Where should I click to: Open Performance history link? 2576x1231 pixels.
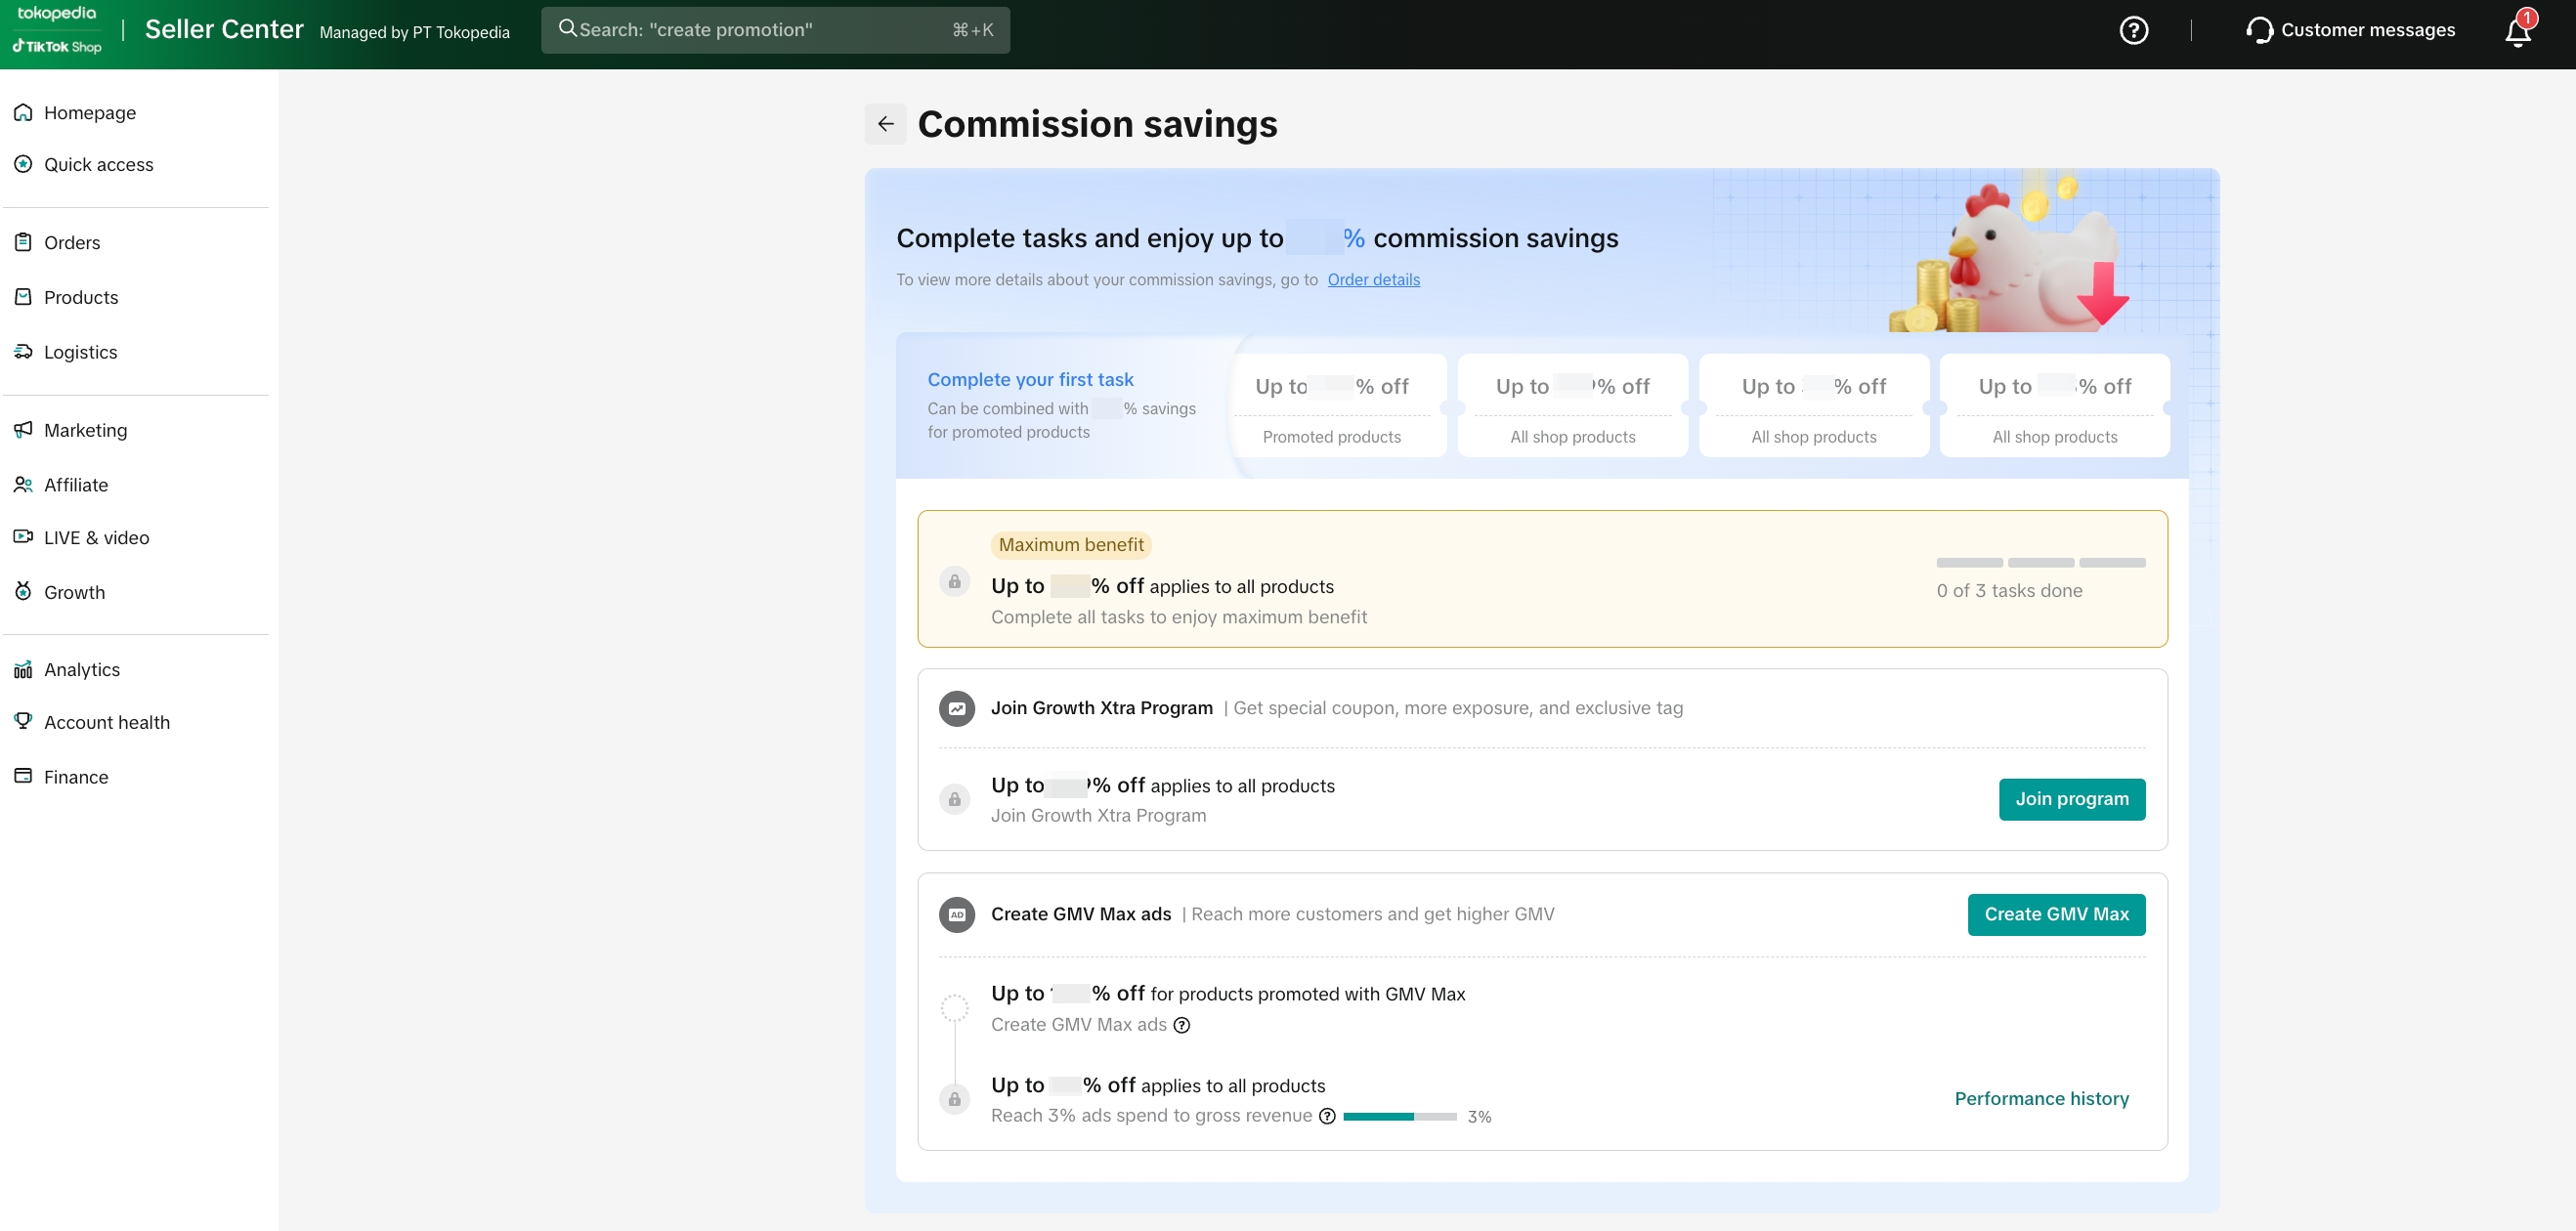click(x=2041, y=1098)
